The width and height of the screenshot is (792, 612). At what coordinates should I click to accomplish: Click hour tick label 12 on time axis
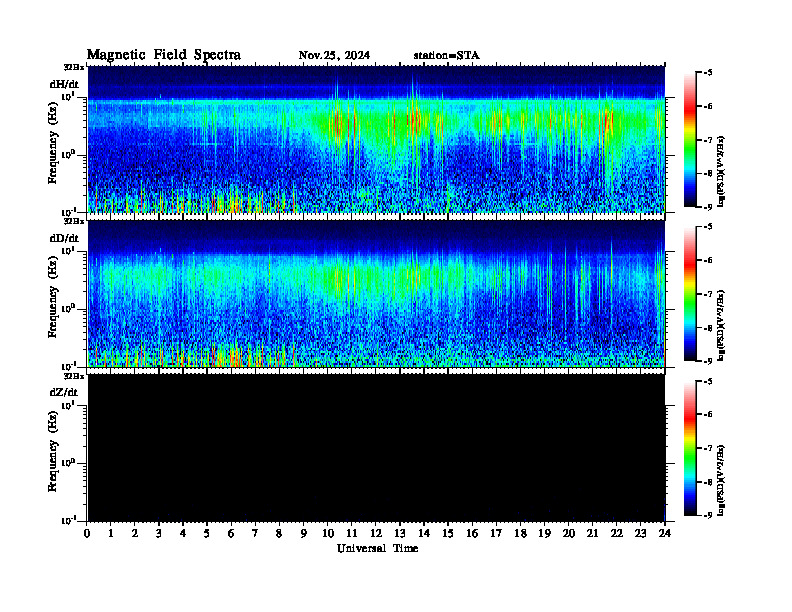(376, 534)
